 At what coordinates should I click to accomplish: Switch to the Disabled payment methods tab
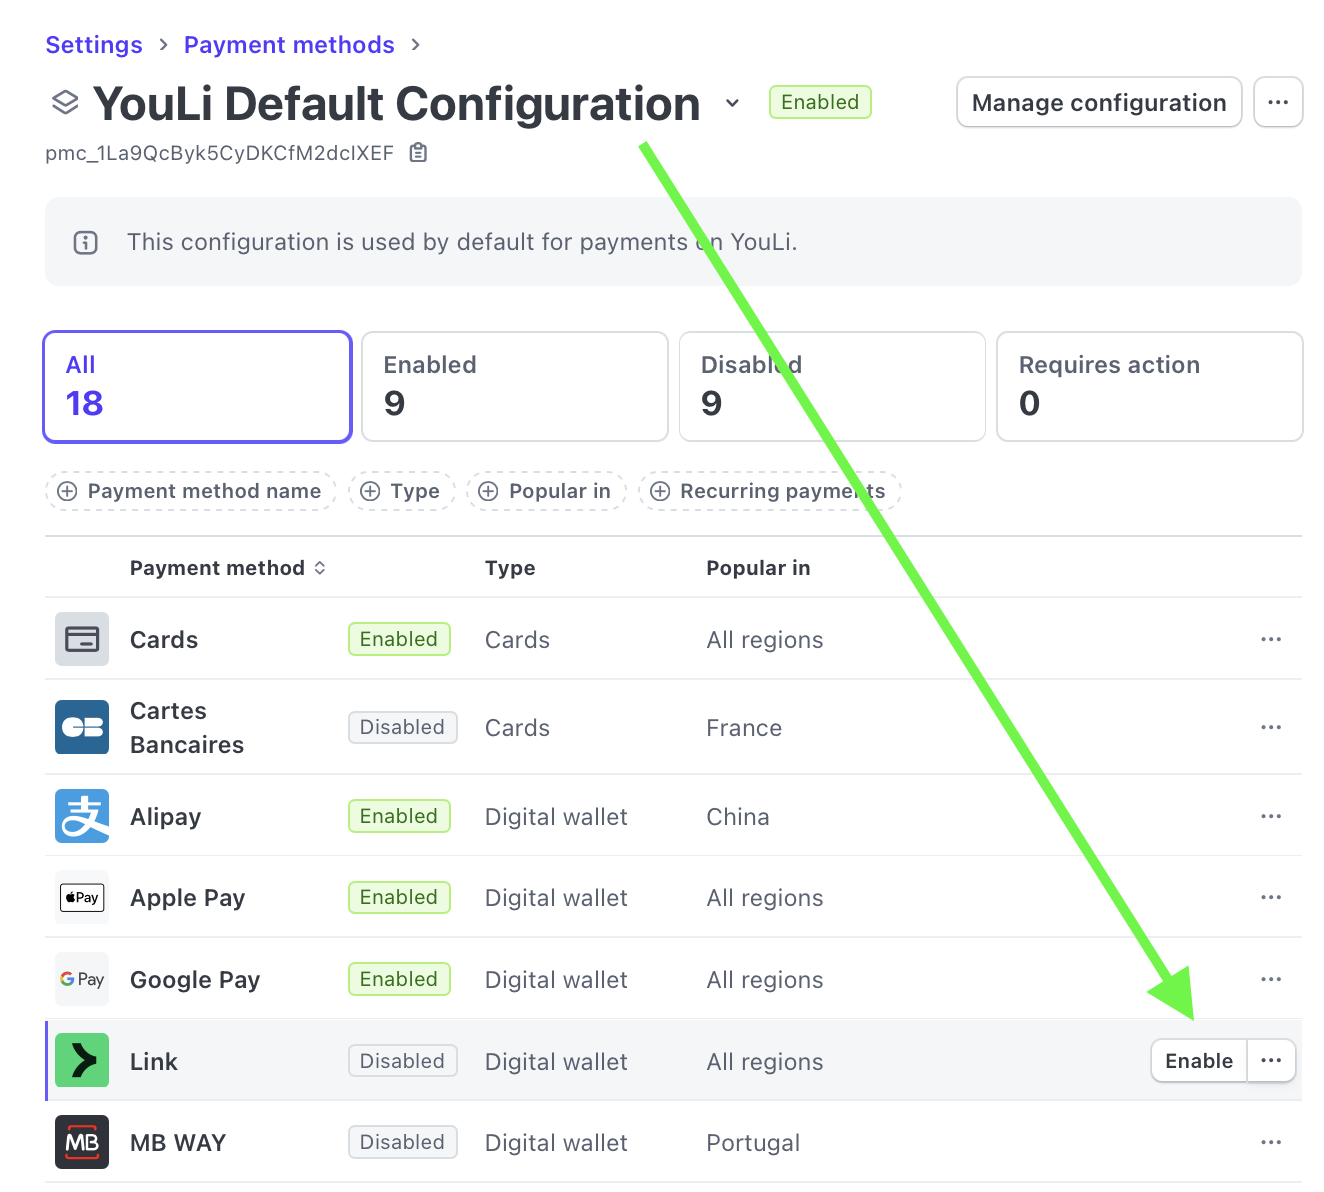tap(831, 386)
